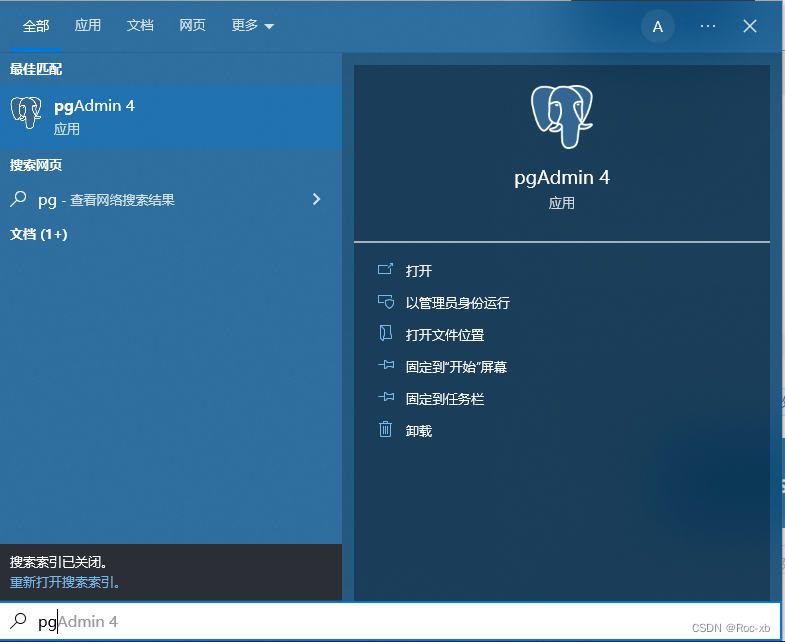Click the large pgAdmin elephant logo
This screenshot has height=642, width=785.
point(562,117)
